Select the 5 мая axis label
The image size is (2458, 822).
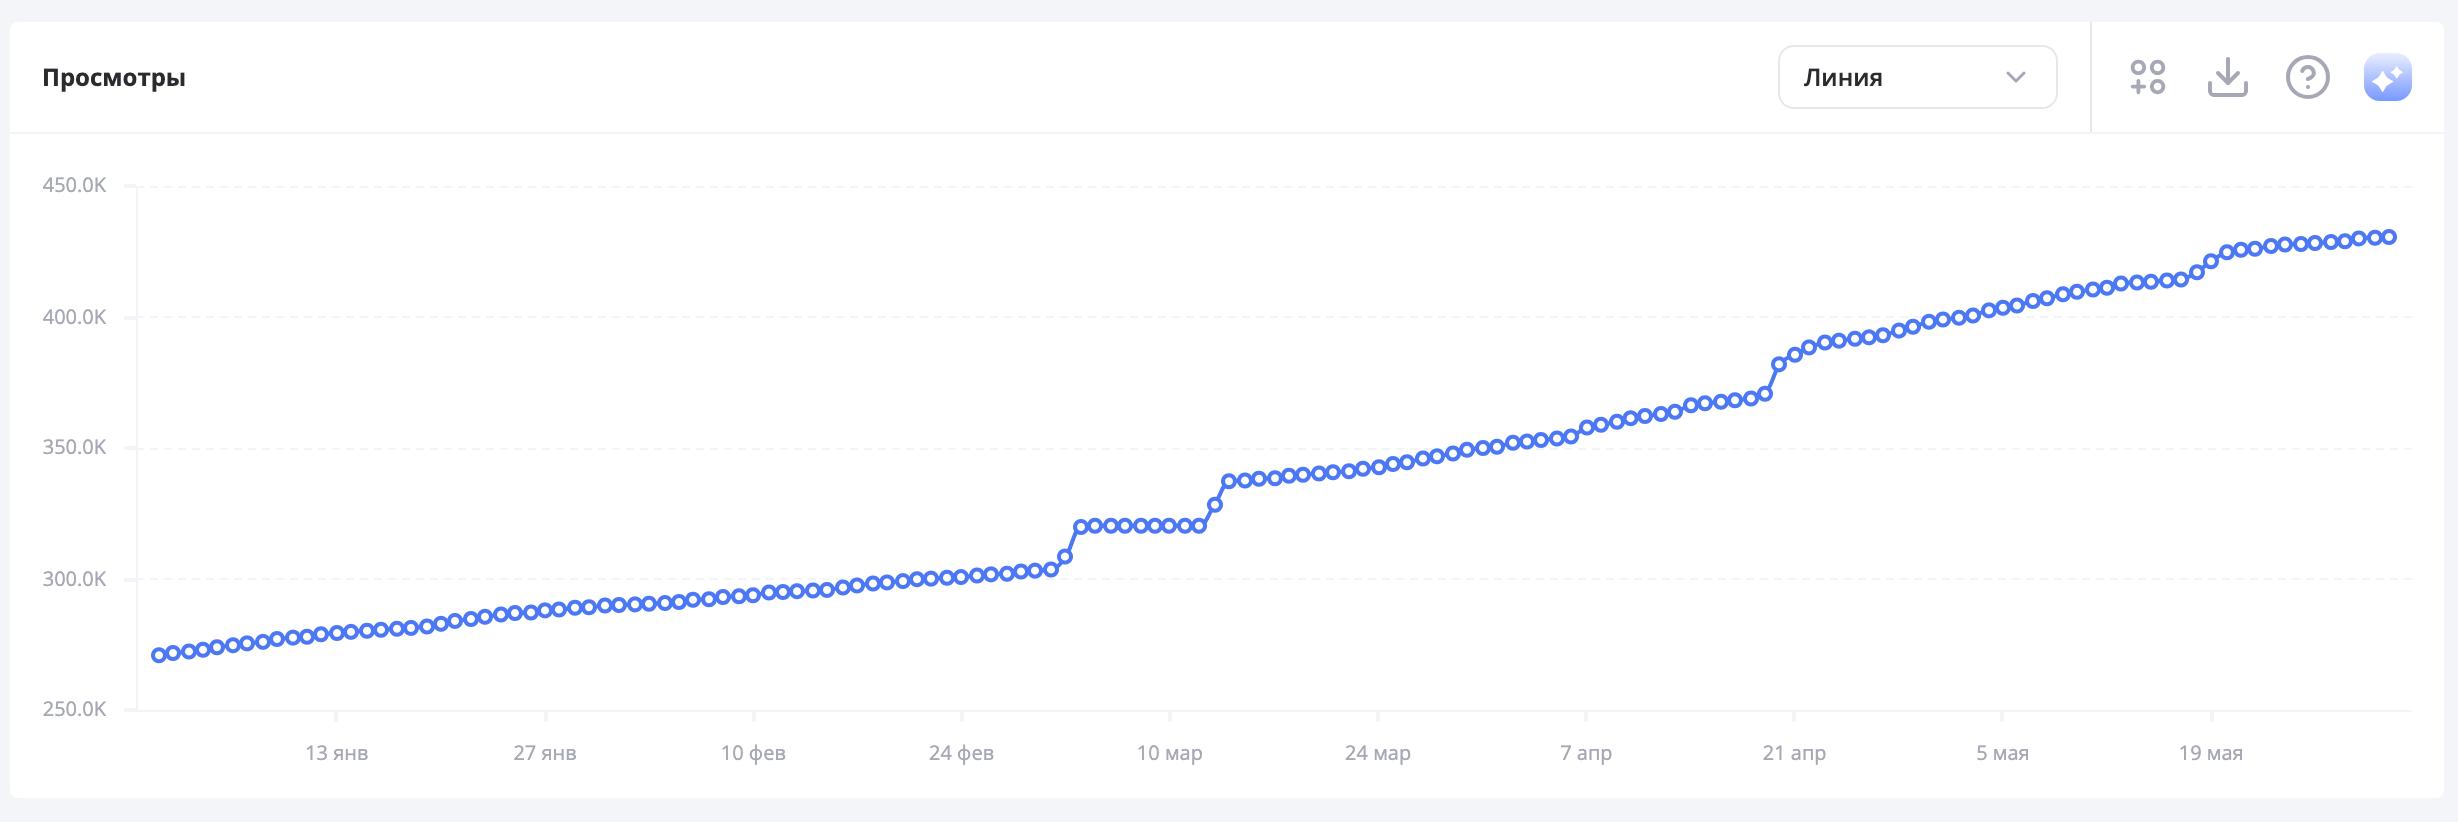(x=2002, y=753)
